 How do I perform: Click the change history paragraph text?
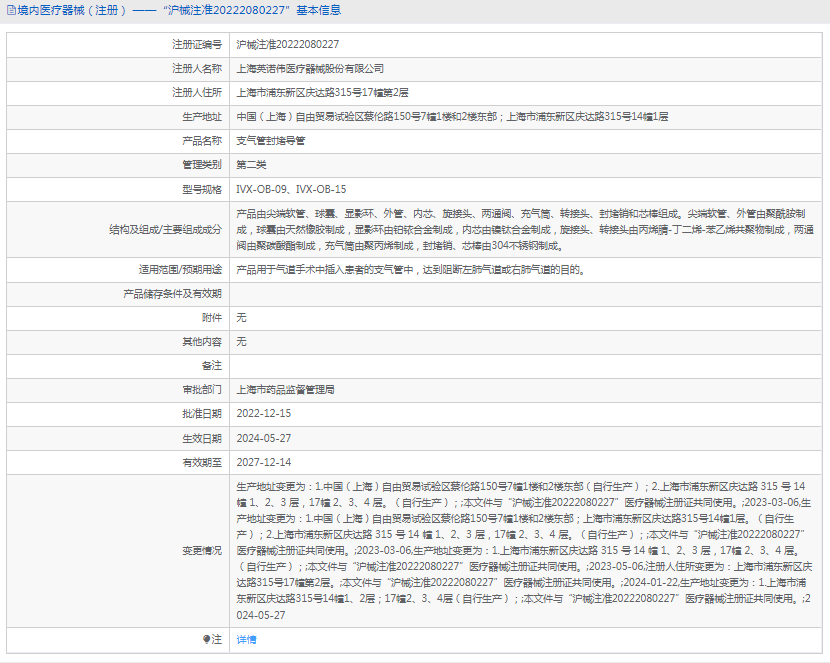coord(524,551)
